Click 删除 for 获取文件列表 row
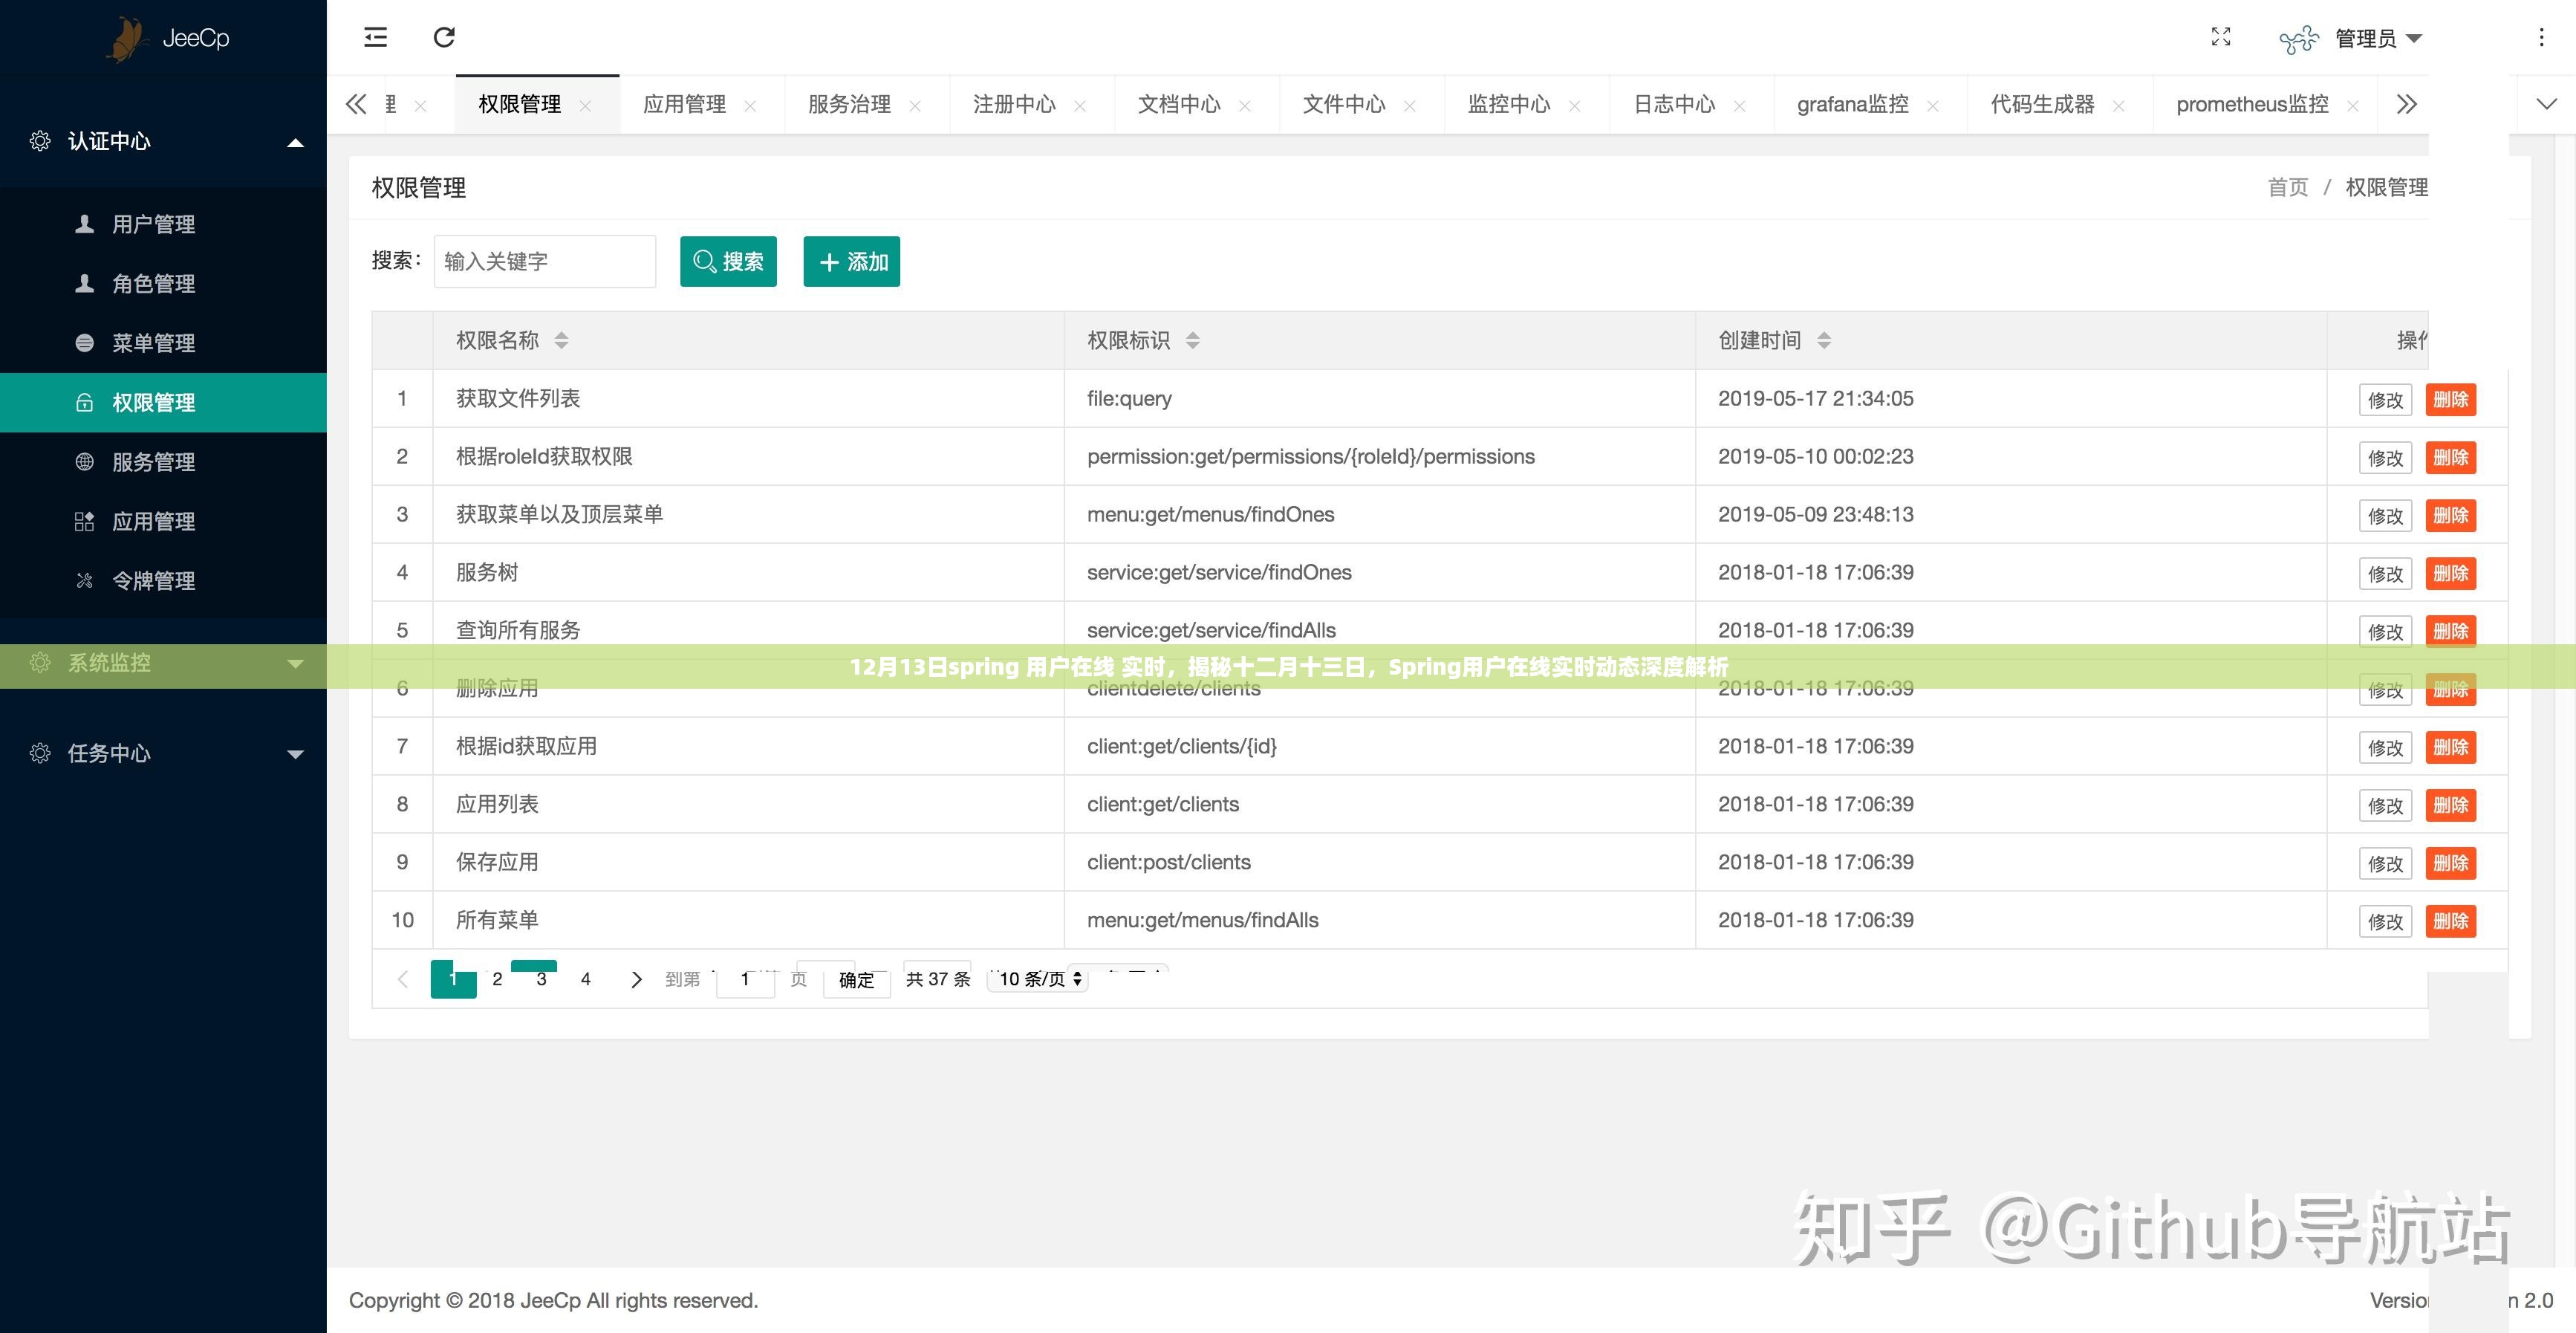Image resolution: width=2576 pixels, height=1333 pixels. coord(2451,400)
